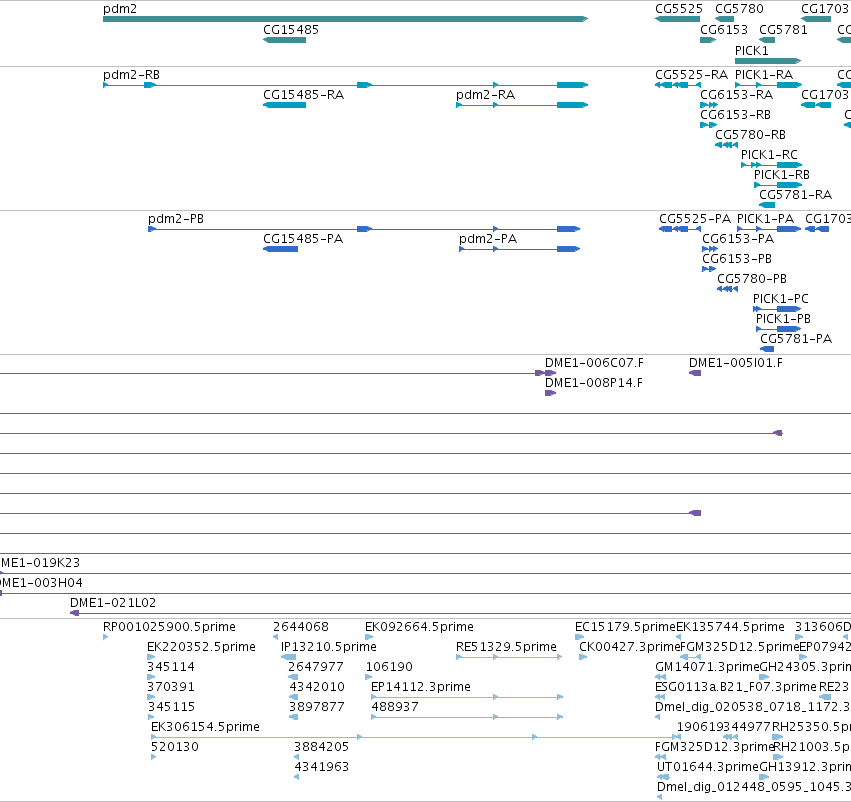Open the DME1-019K23 BAC clone
851x802 pixels.
(x=426, y=574)
